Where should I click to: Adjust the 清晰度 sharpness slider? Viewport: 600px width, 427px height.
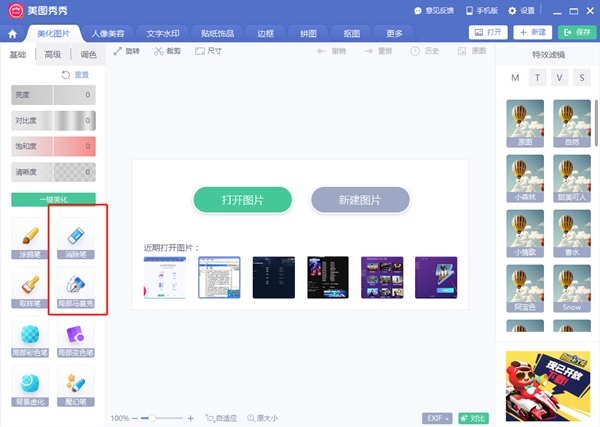(53, 172)
